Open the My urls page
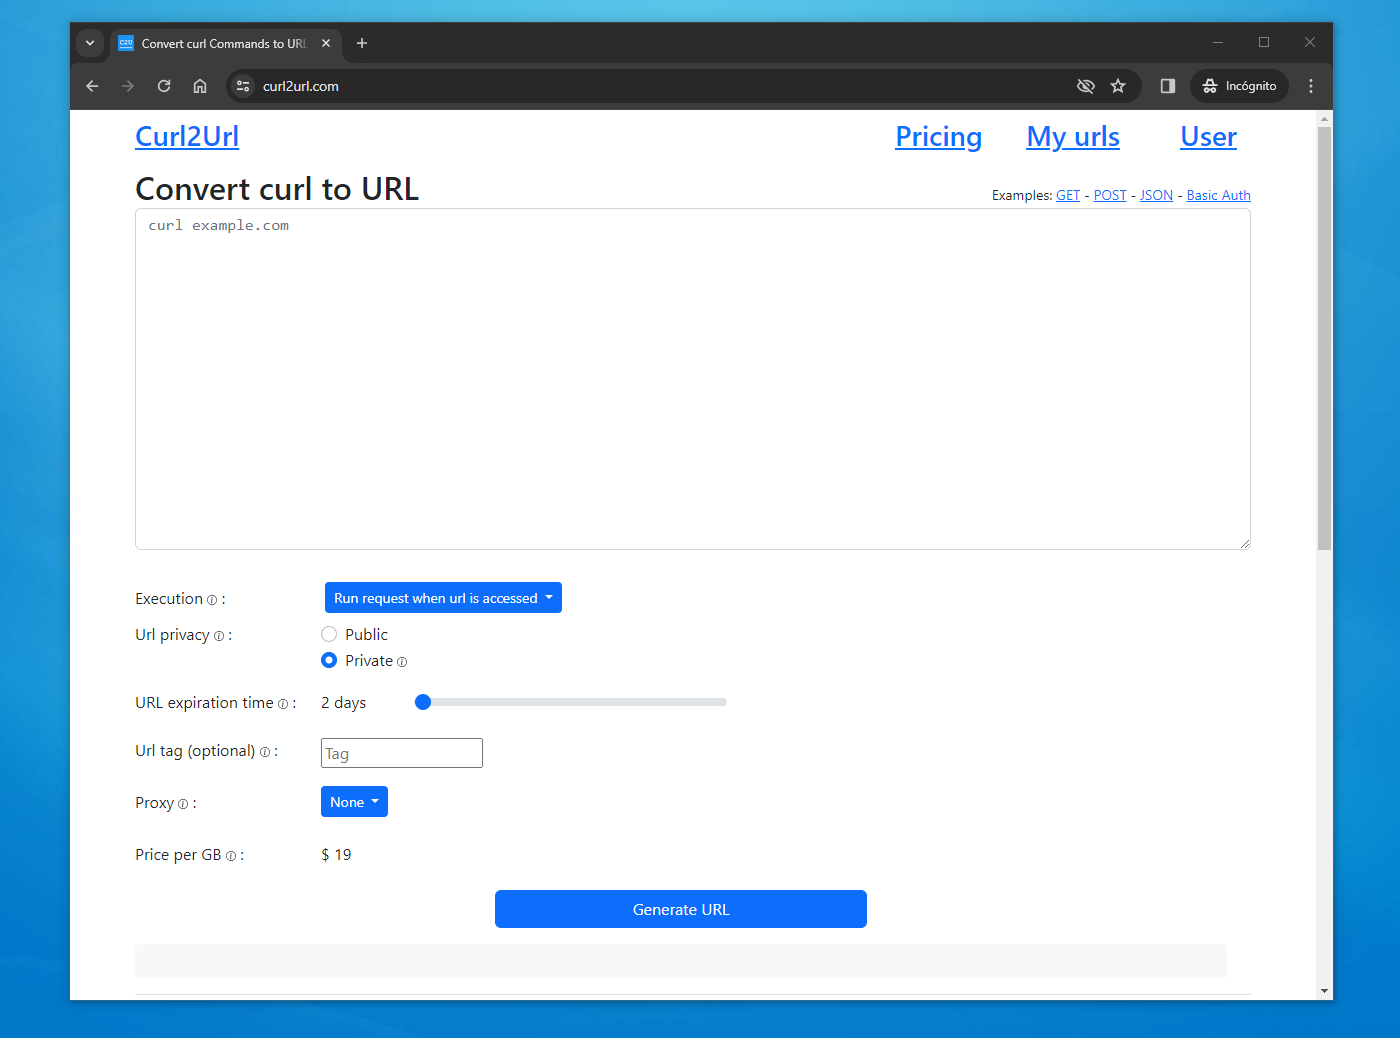This screenshot has width=1400, height=1038. pyautogui.click(x=1073, y=136)
